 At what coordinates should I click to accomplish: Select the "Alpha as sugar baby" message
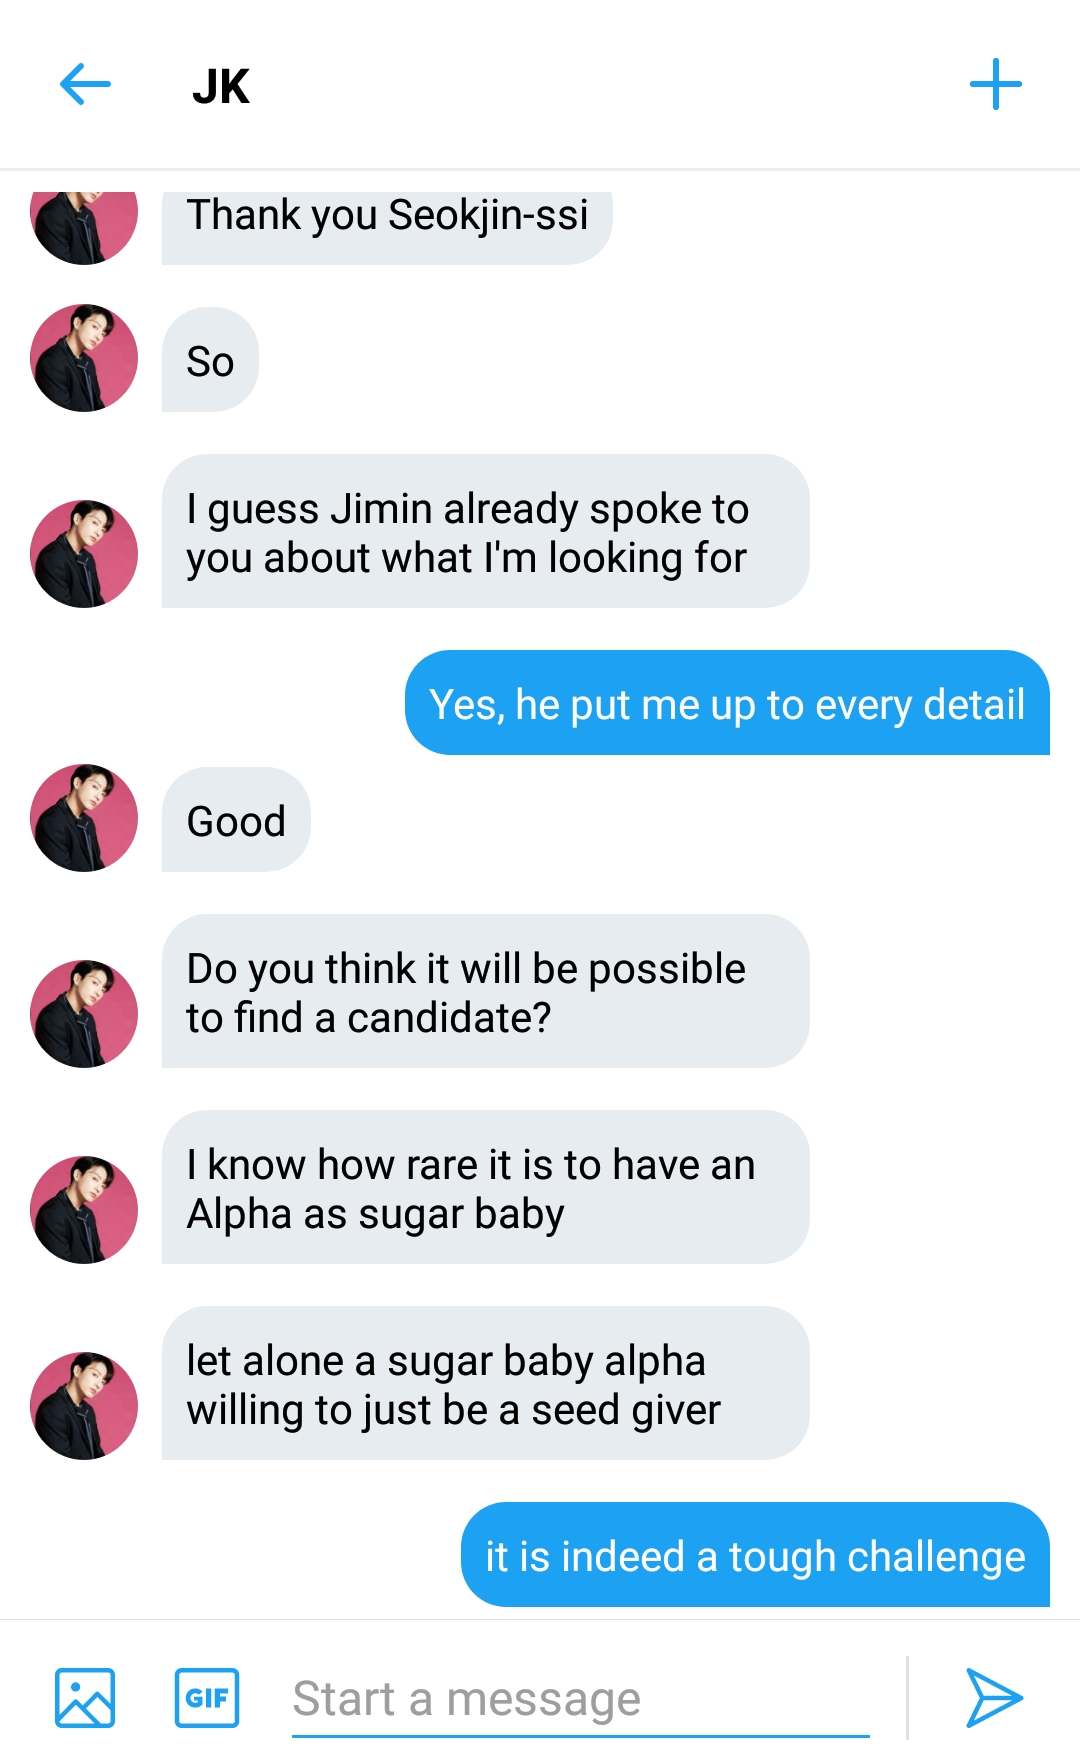coord(485,1188)
